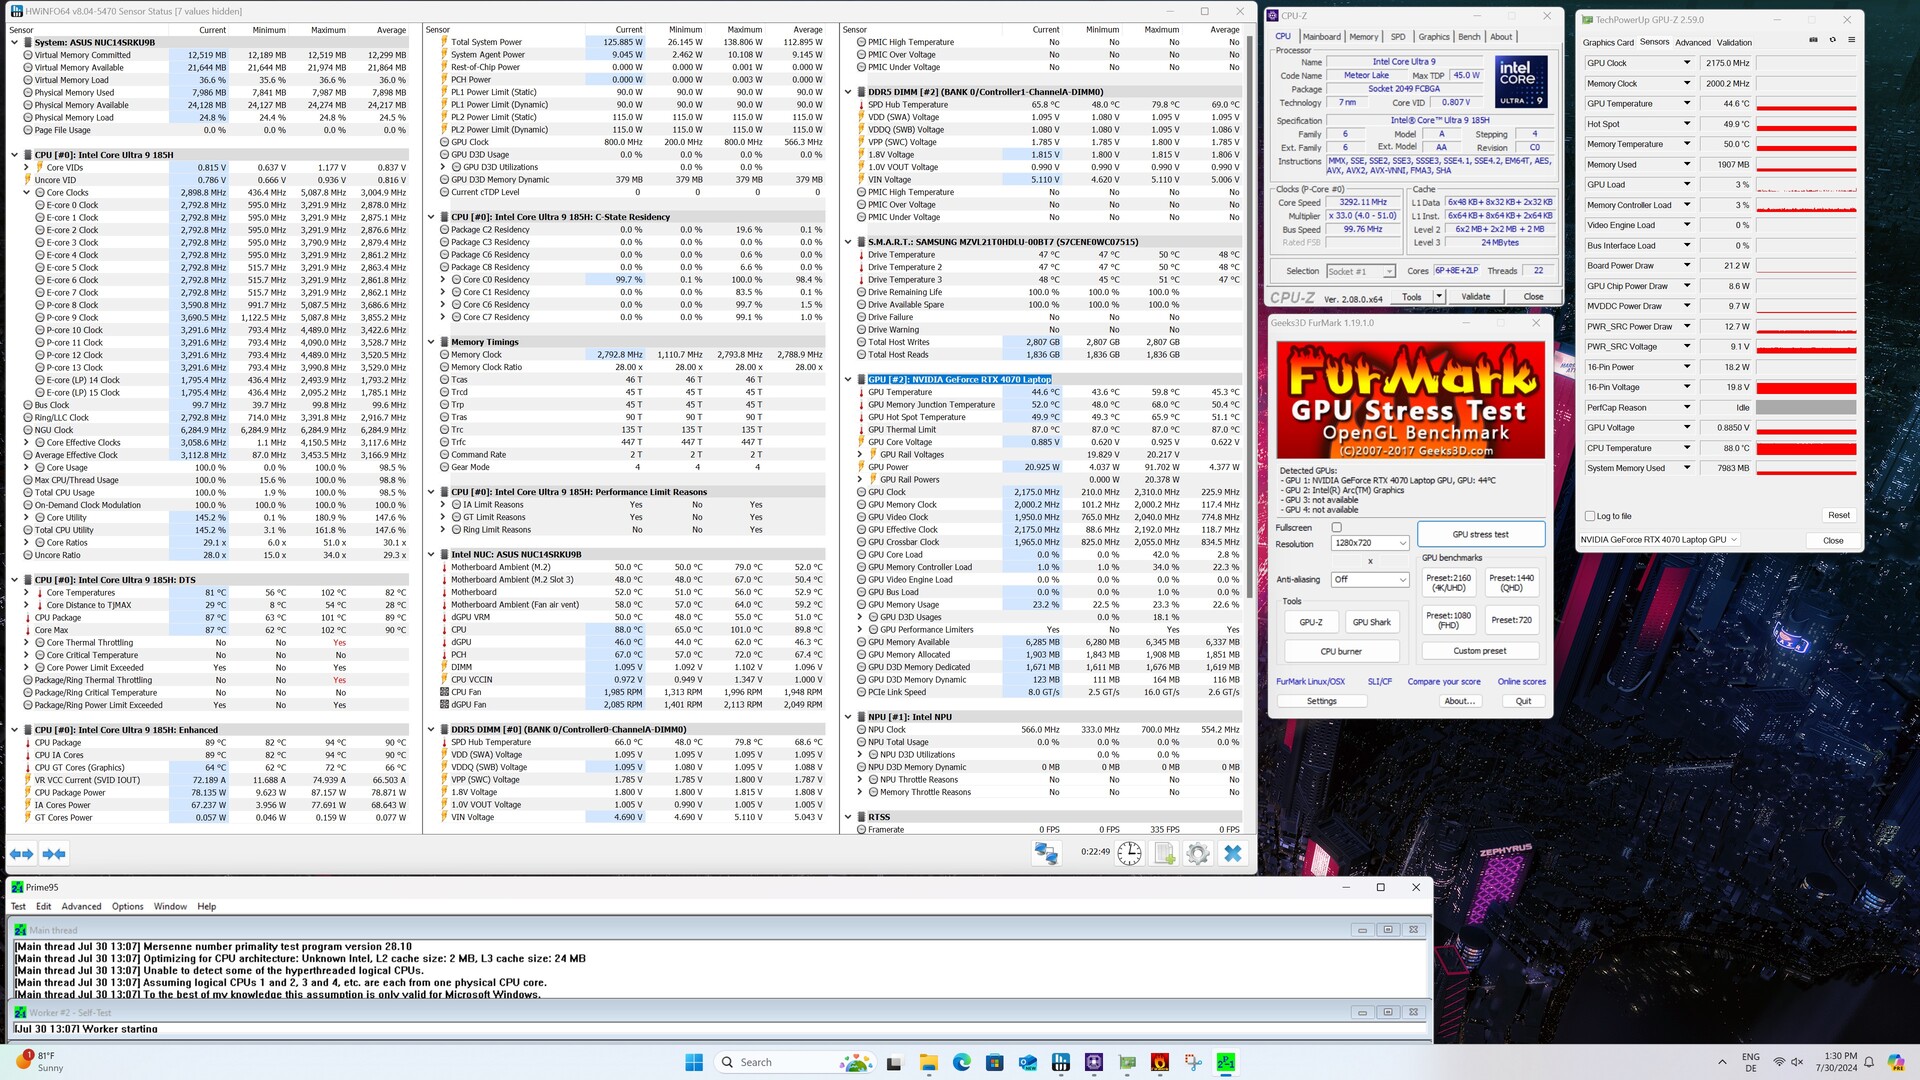Collapse Memory Timings section in HWiNFO
The height and width of the screenshot is (1080, 1920).
pyautogui.click(x=431, y=342)
